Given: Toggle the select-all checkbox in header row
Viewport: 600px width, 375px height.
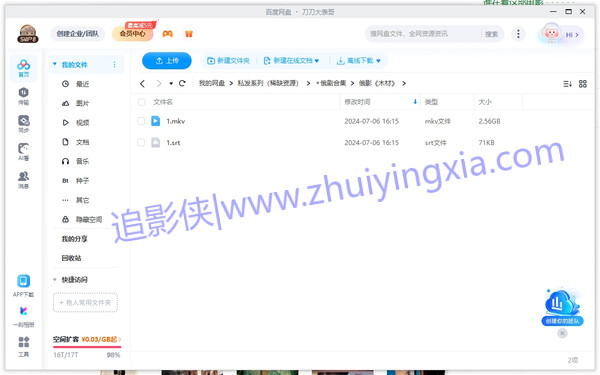Looking at the screenshot, I should coord(142,102).
